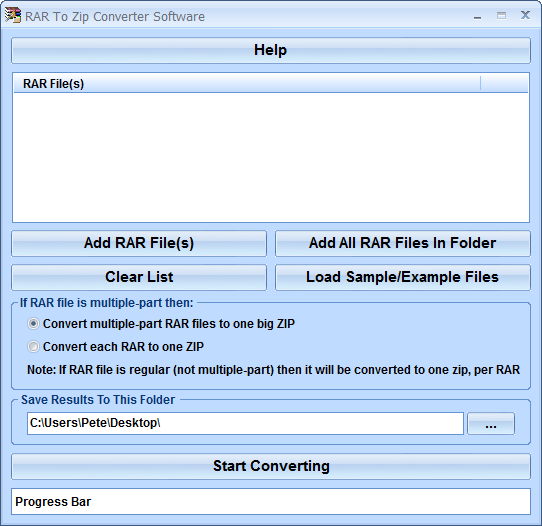Browse for output folder with ellipsis button

491,423
